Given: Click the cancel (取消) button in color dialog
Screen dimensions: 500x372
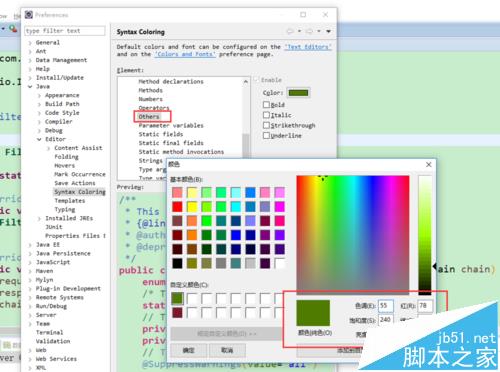Looking at the screenshot, I should (227, 350).
